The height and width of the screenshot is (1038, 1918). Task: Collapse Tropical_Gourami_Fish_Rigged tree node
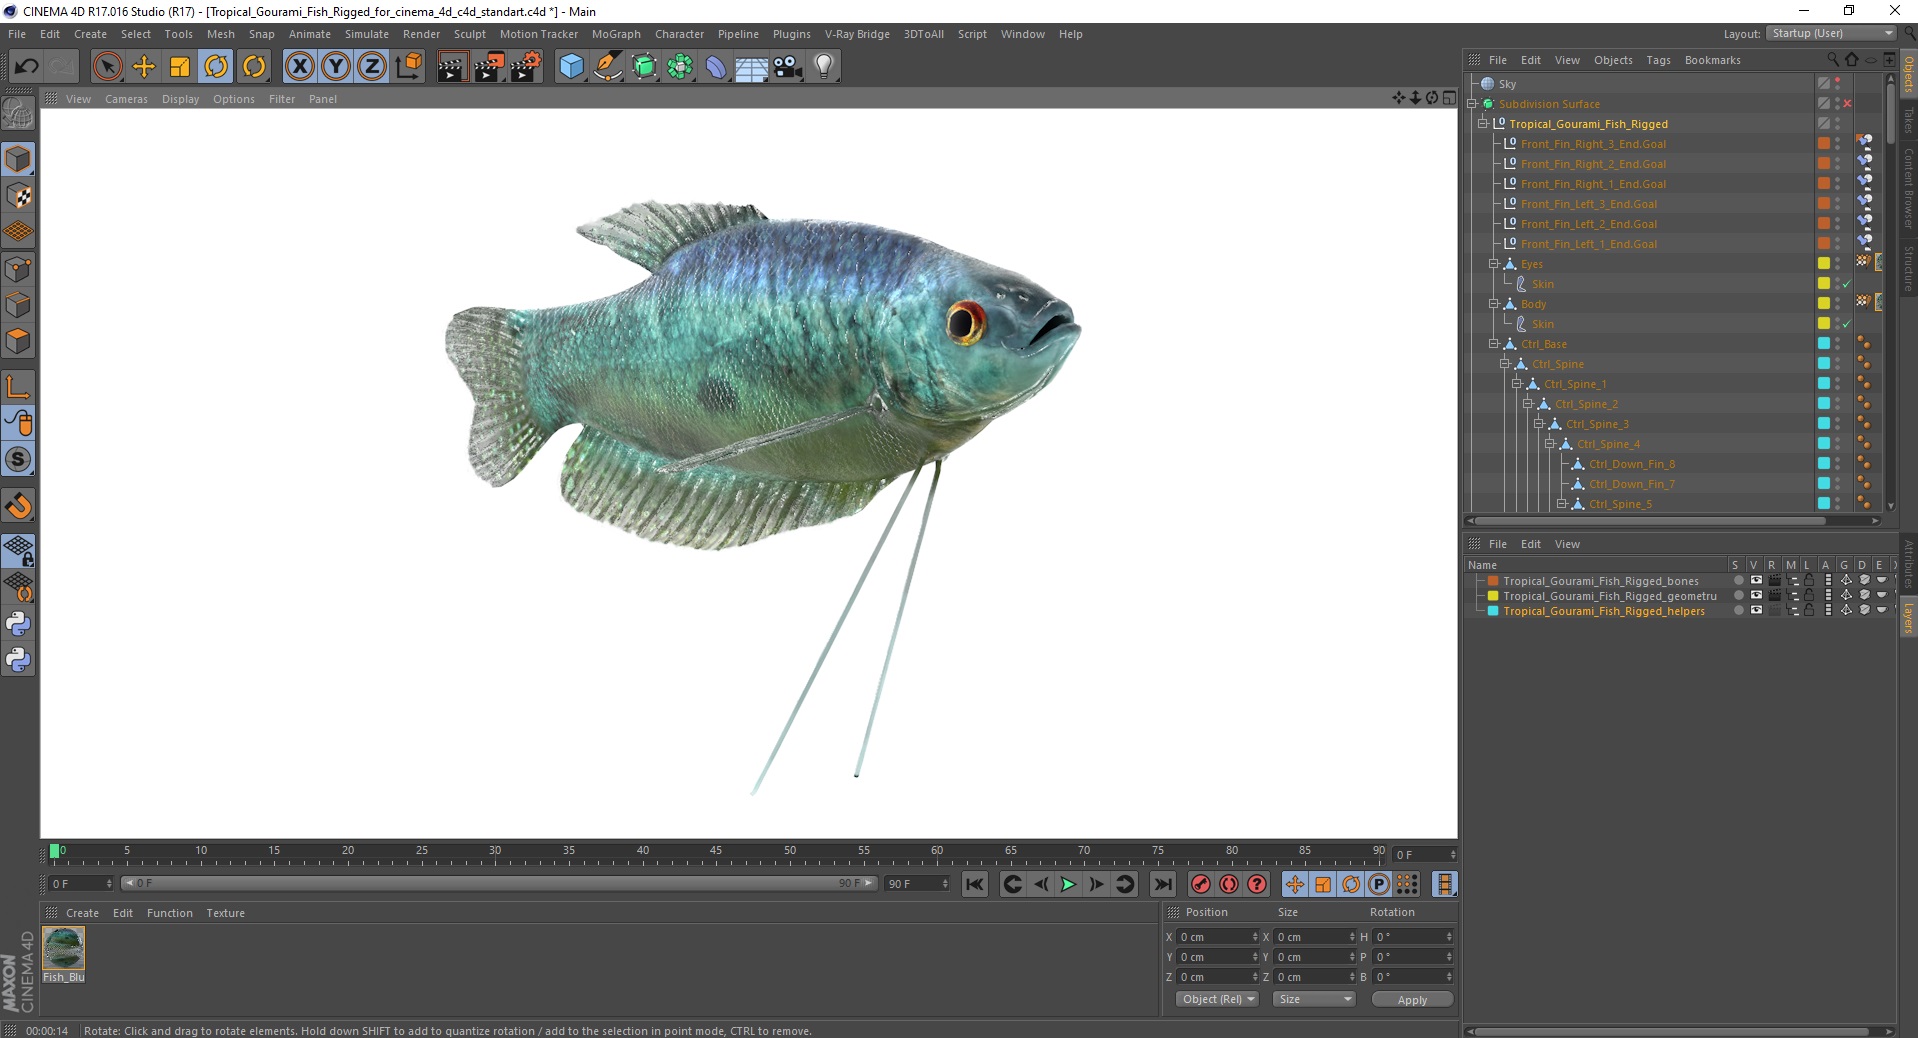1483,124
